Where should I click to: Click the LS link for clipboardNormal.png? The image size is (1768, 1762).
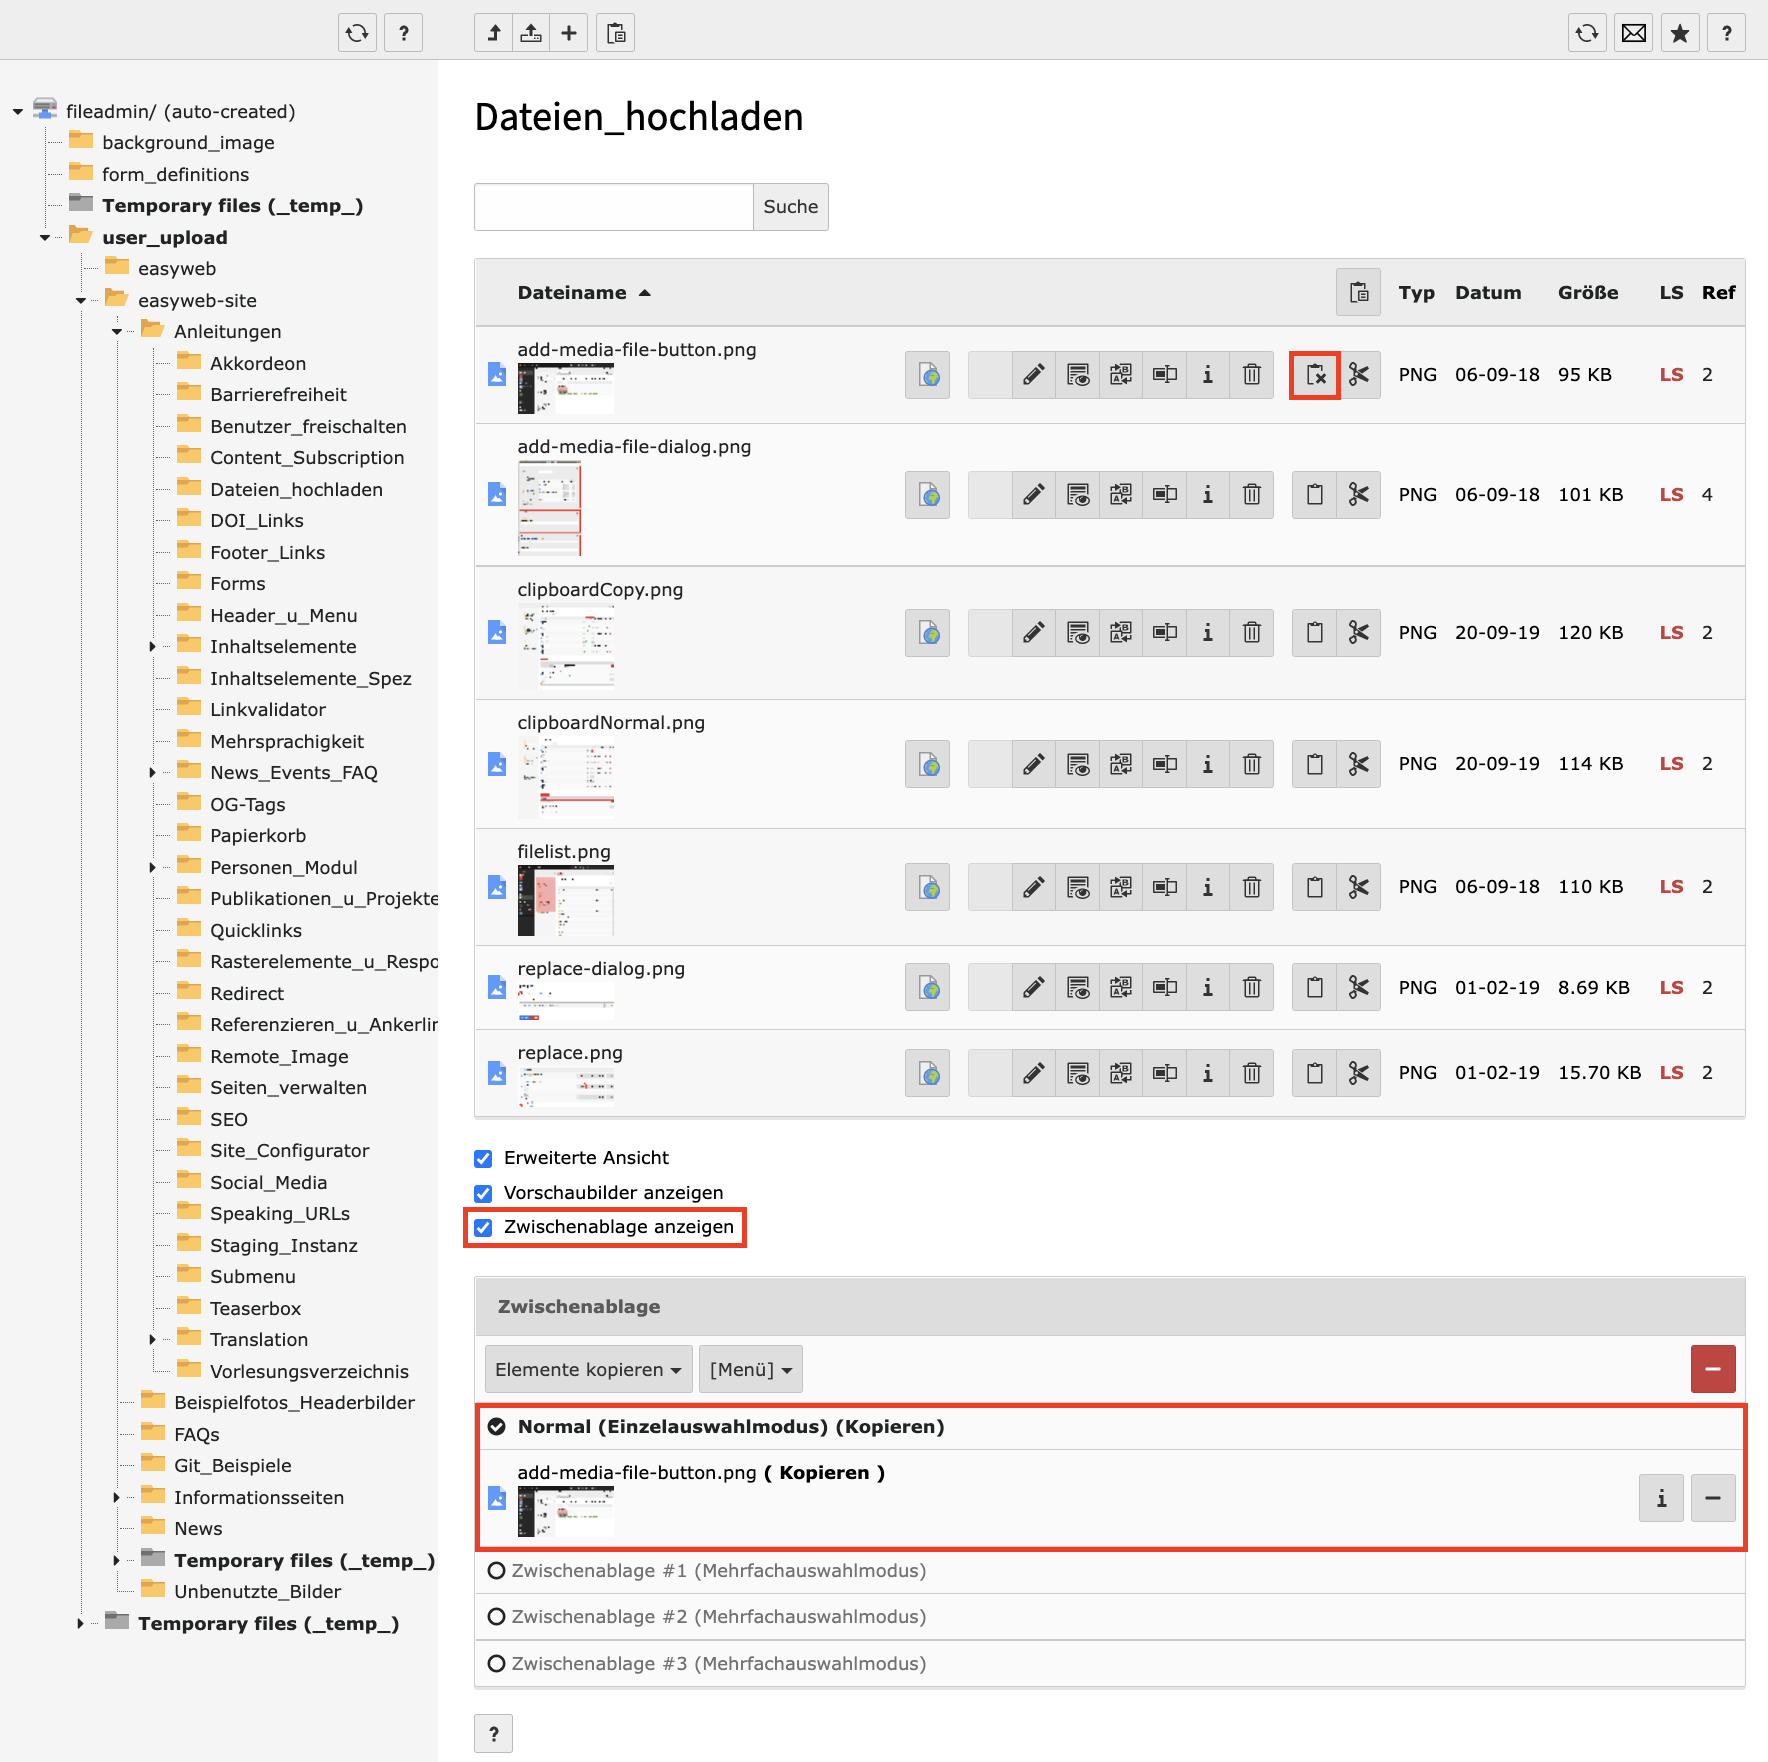[x=1671, y=763]
